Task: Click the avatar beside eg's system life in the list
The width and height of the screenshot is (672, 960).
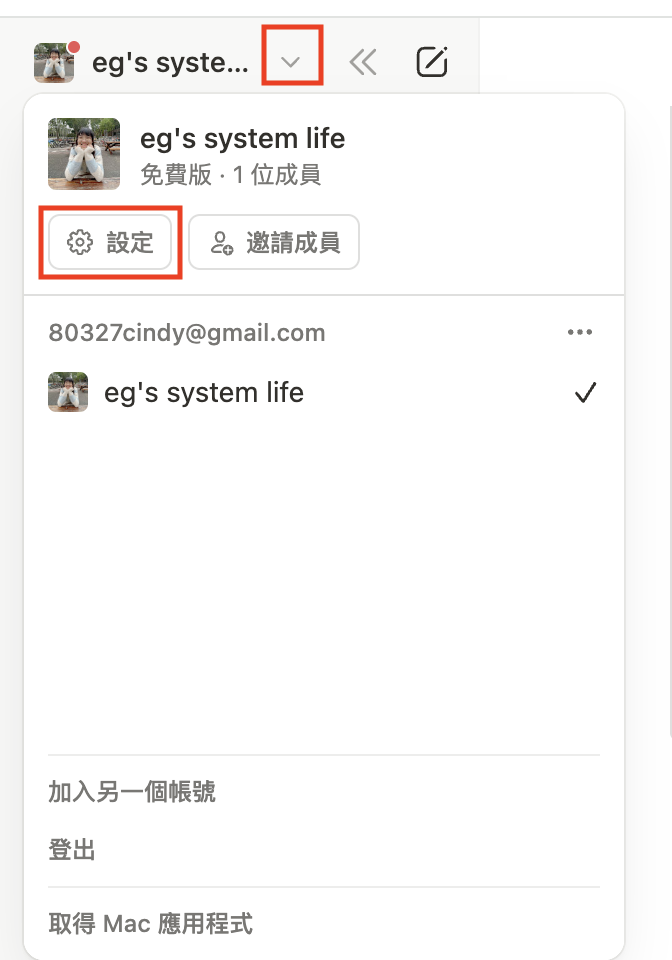Action: click(x=68, y=392)
